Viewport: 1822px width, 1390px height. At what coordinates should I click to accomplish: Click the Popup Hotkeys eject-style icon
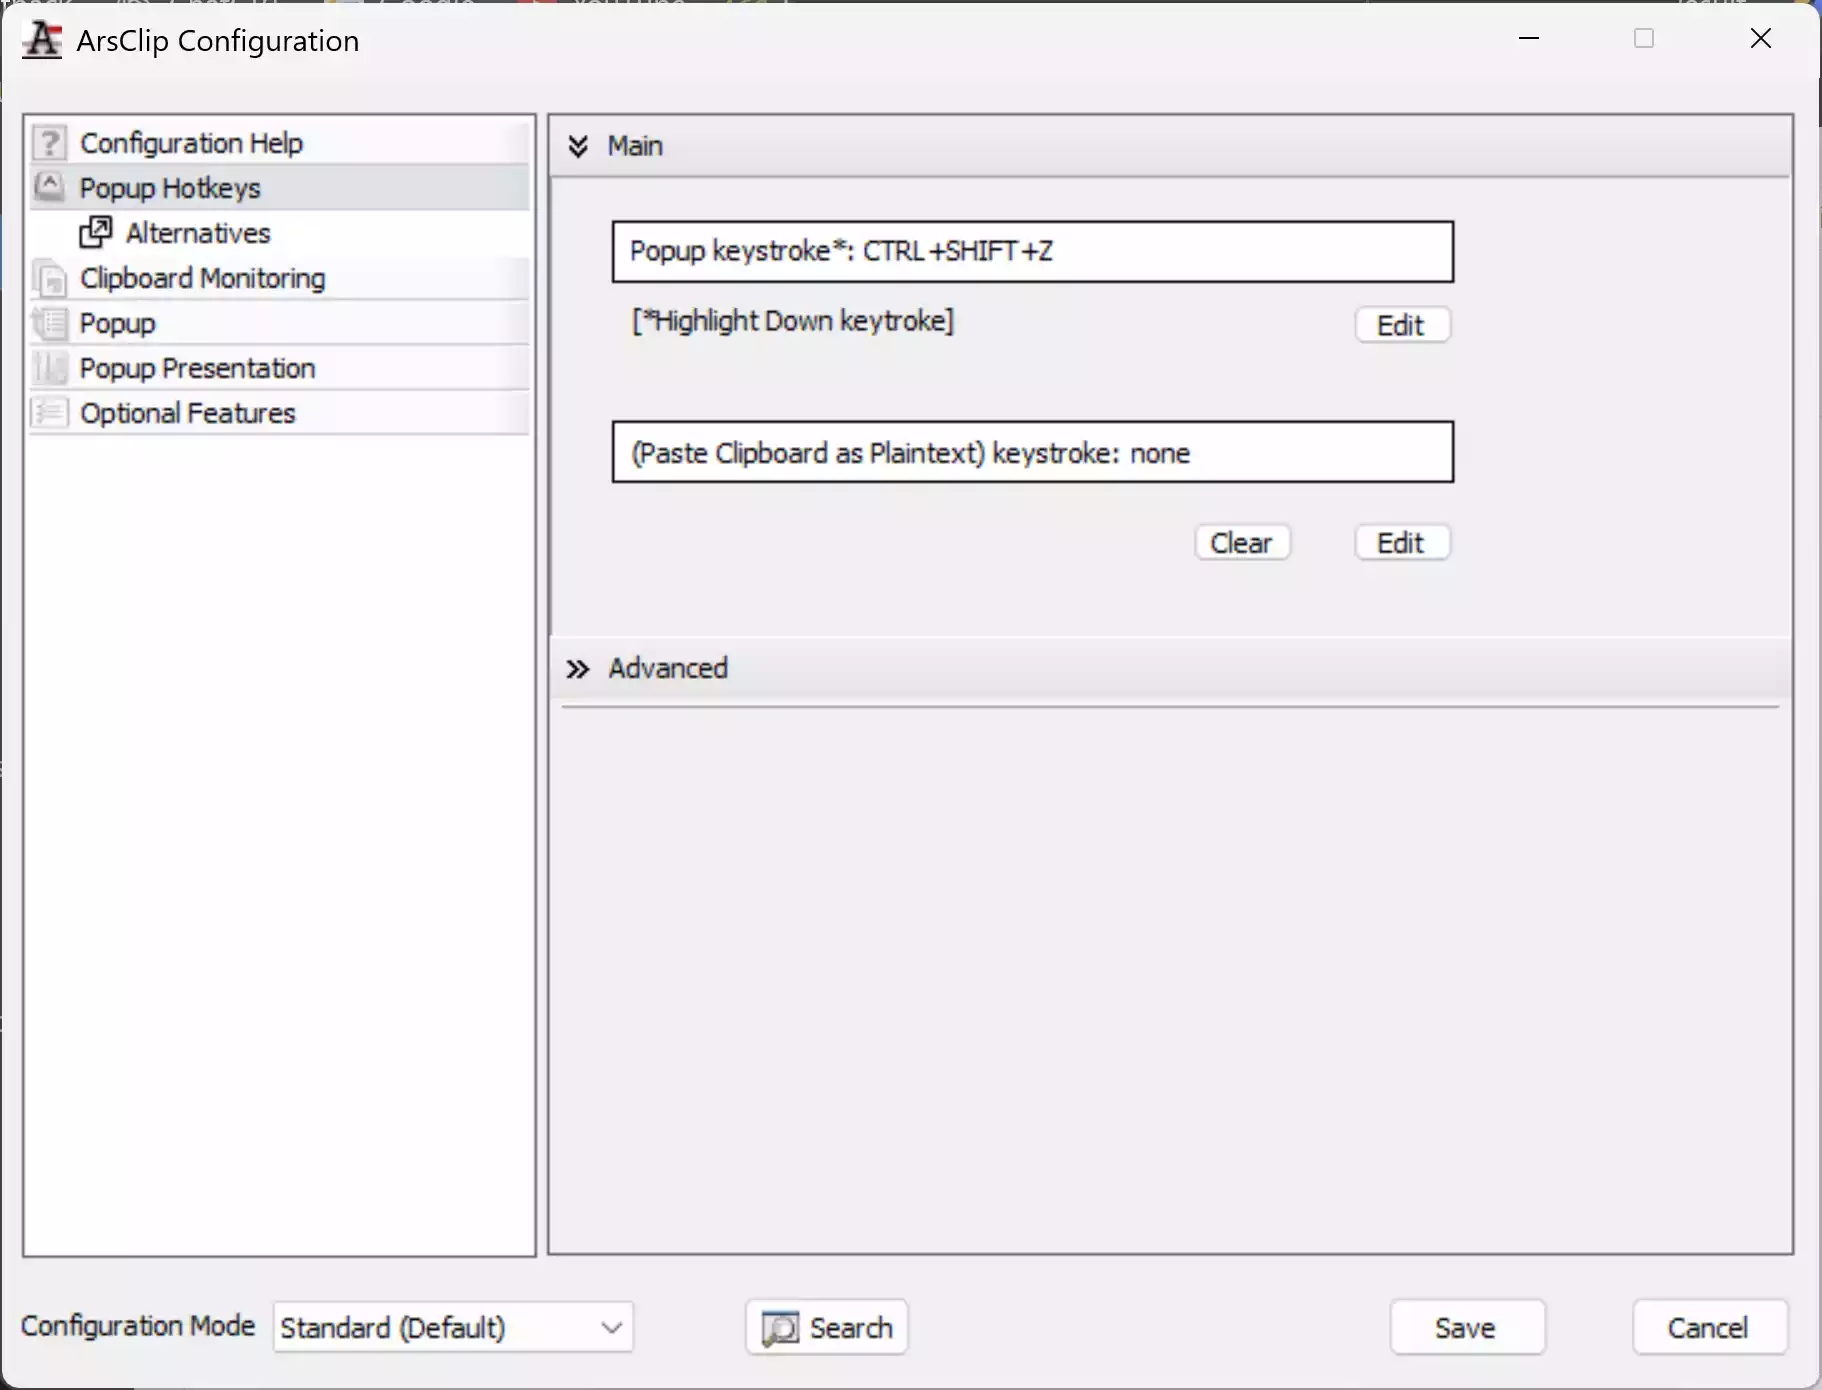pos(49,187)
